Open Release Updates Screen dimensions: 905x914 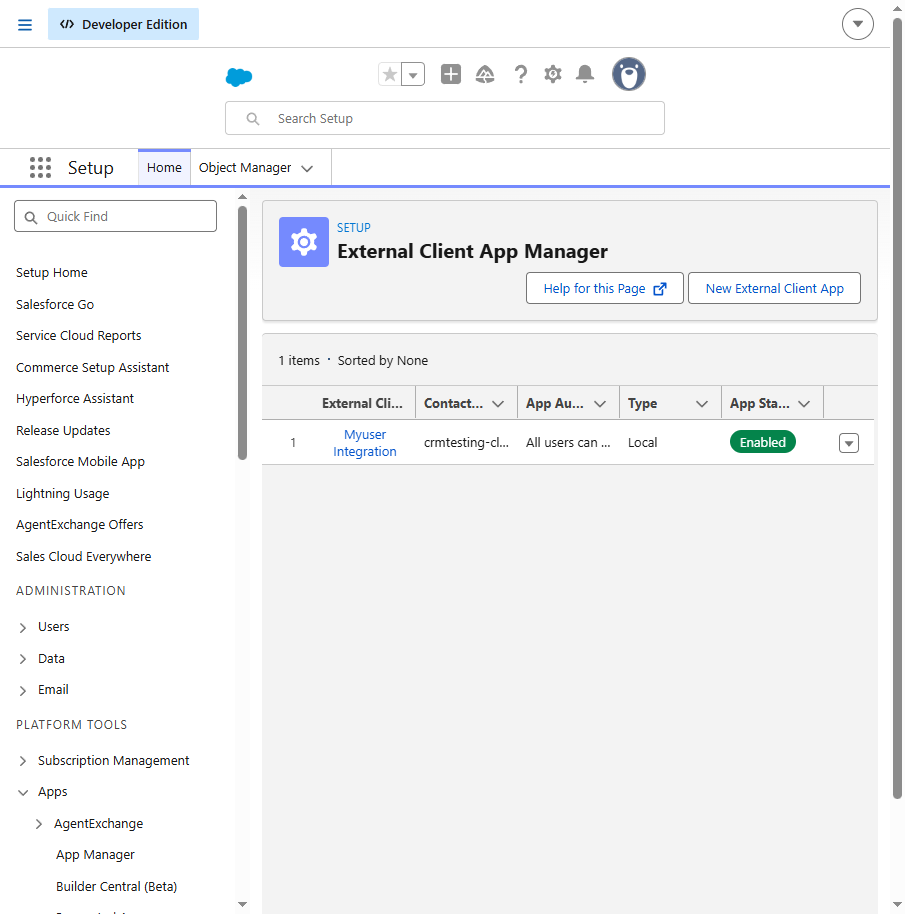point(63,431)
